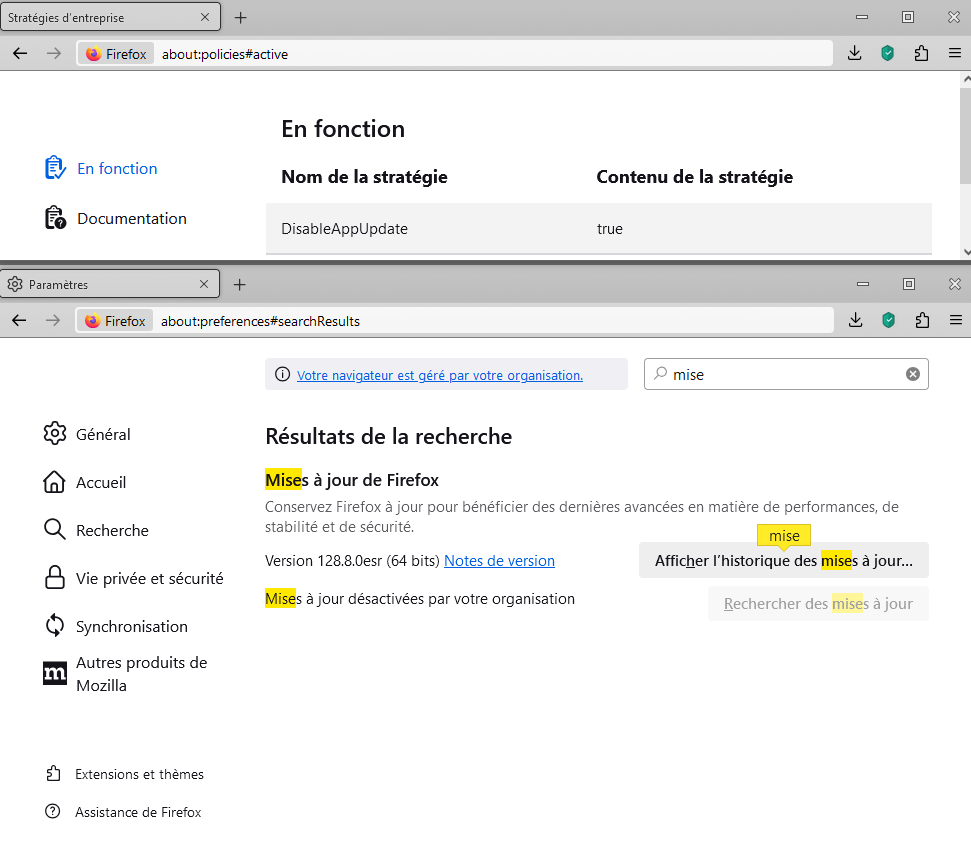Click Firefox identity badge in the Paramètres window
The height and width of the screenshot is (864, 971).
tap(115, 321)
